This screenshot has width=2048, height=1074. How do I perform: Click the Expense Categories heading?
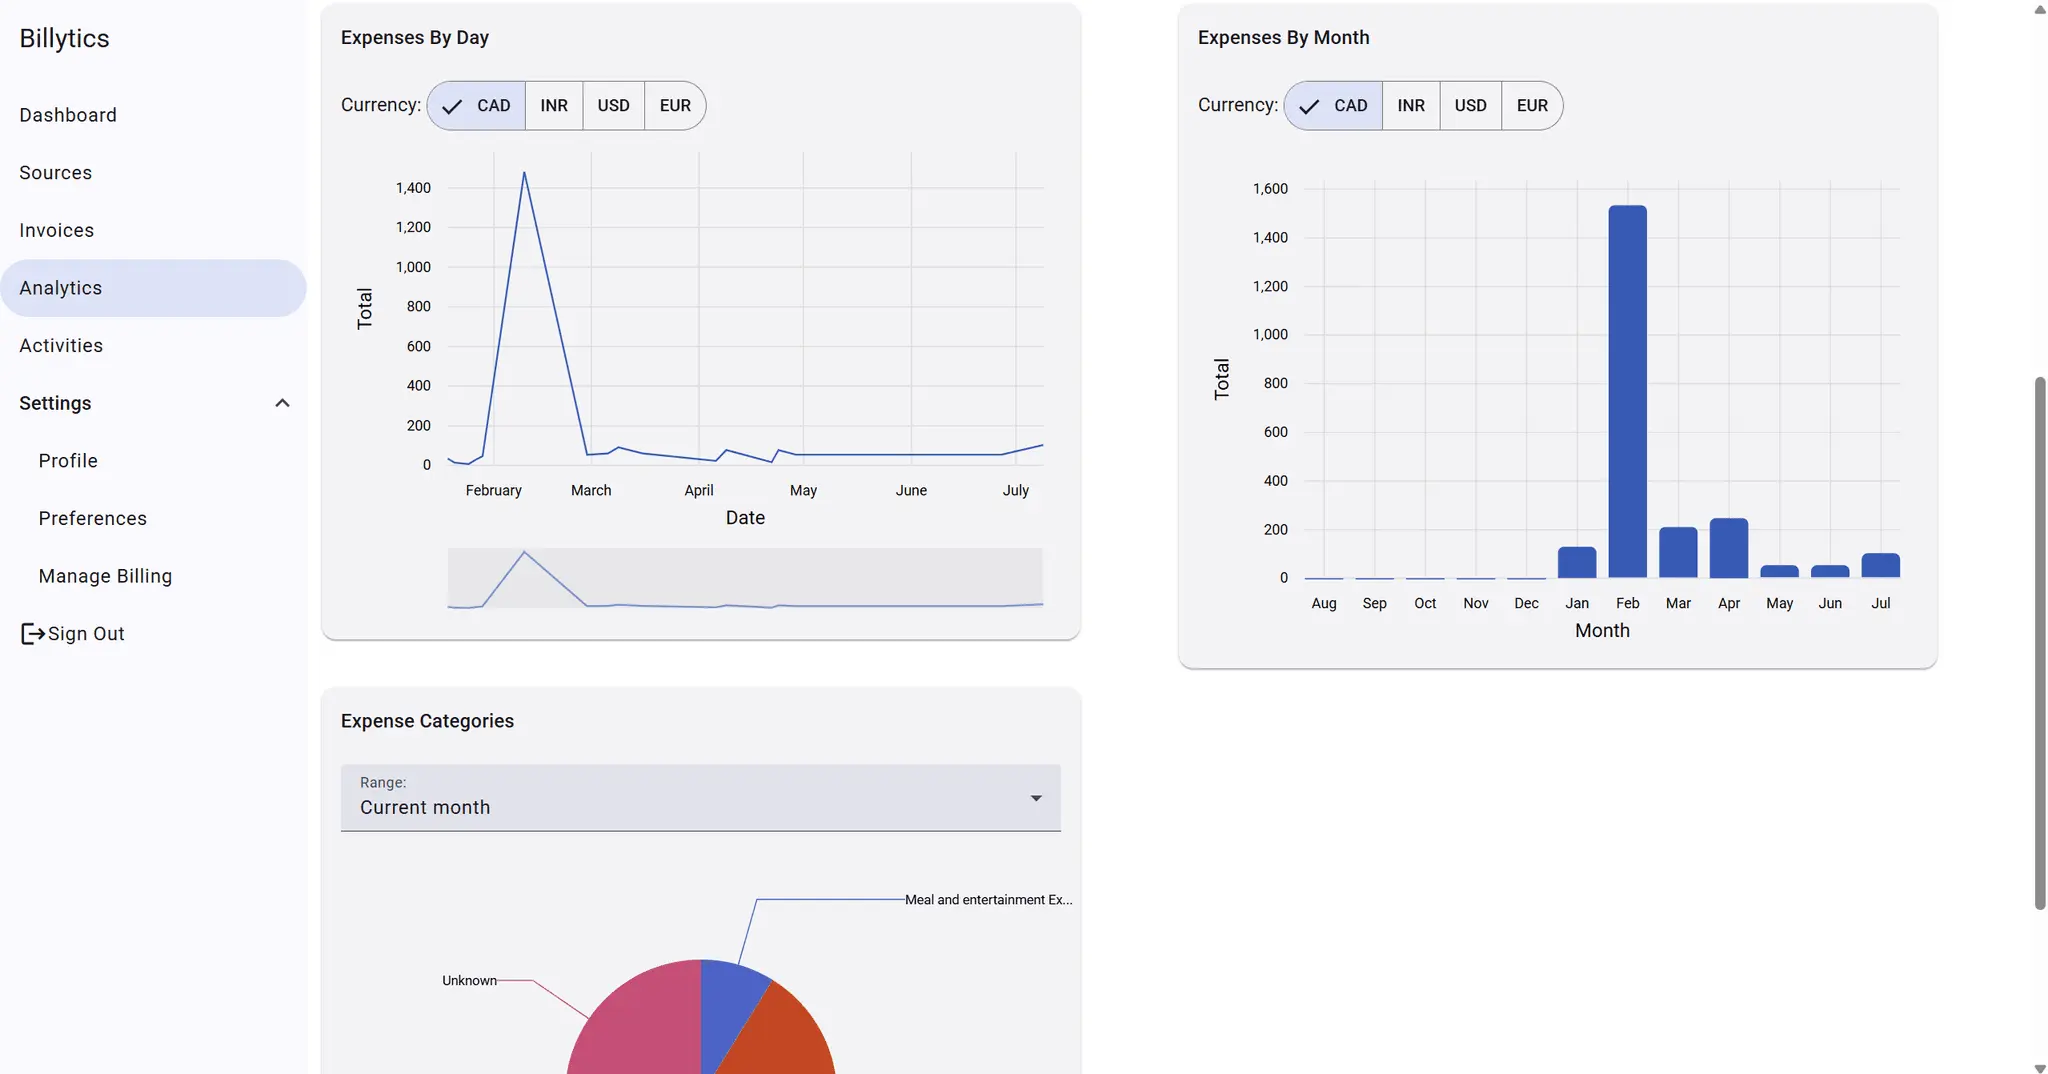coord(427,721)
